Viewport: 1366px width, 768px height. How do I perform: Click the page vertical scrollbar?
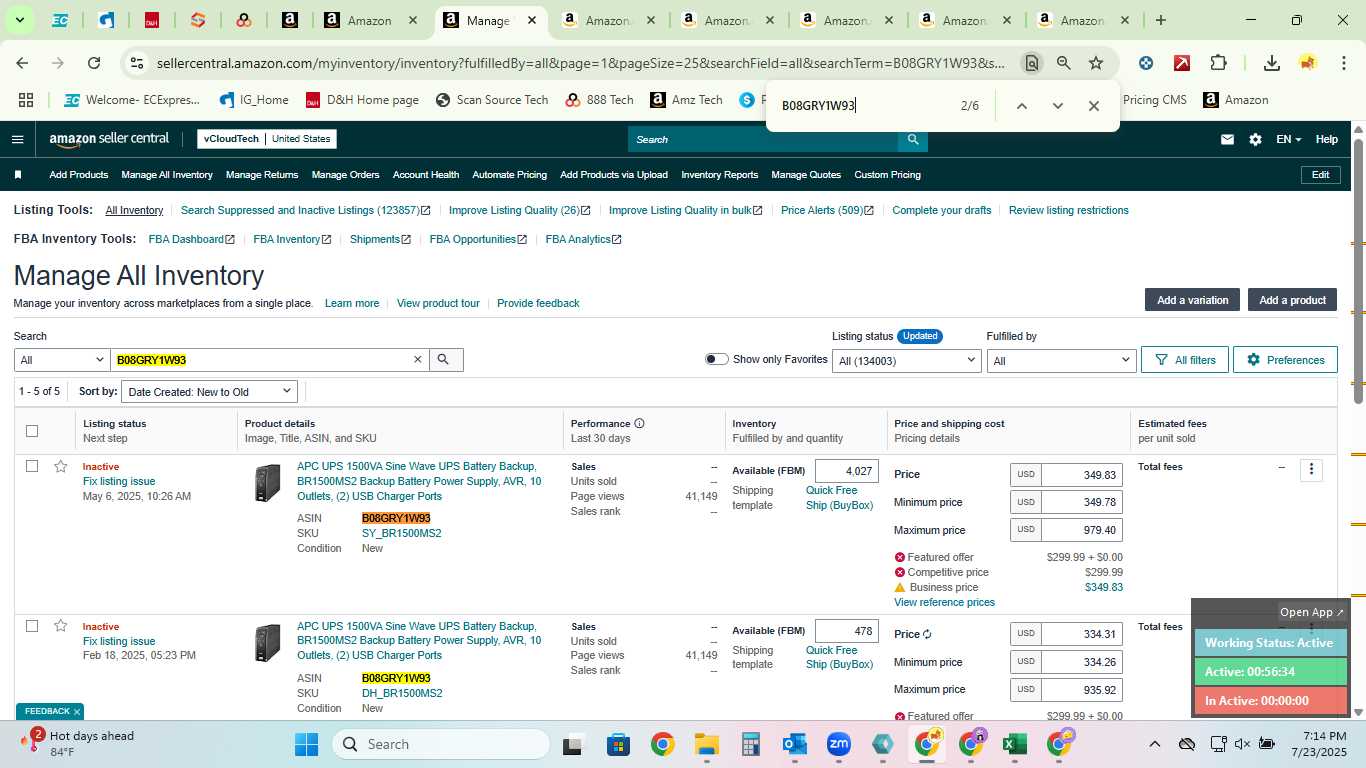[x=1358, y=270]
